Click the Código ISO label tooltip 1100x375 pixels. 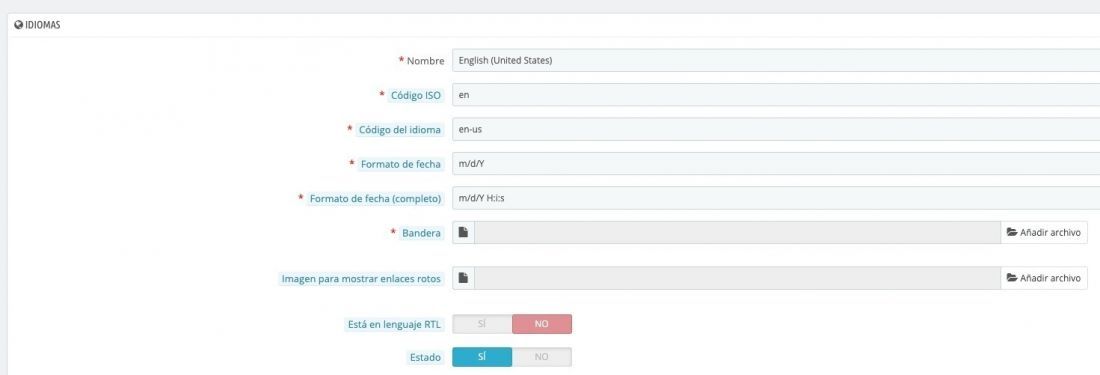pos(417,95)
